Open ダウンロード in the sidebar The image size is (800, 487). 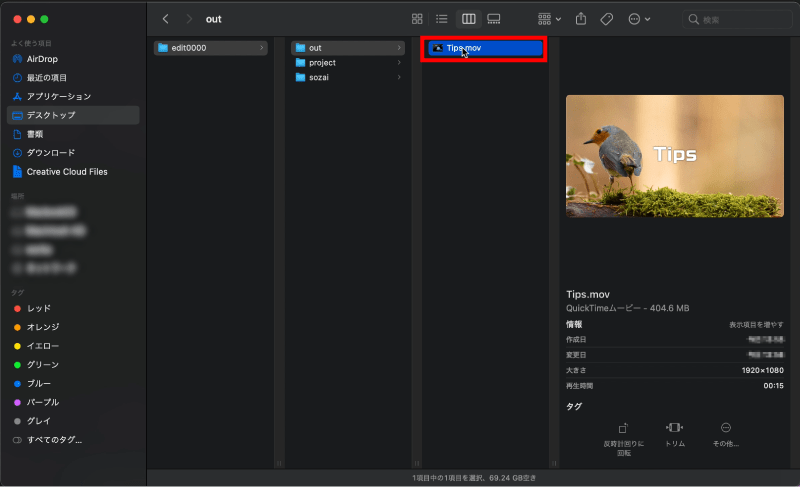(73, 152)
